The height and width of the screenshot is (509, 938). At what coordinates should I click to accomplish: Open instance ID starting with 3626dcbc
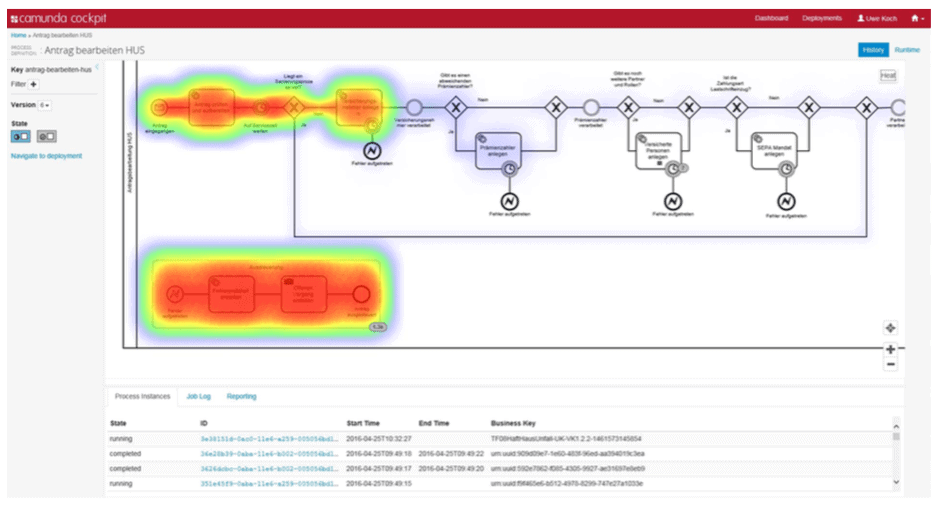tap(269, 469)
